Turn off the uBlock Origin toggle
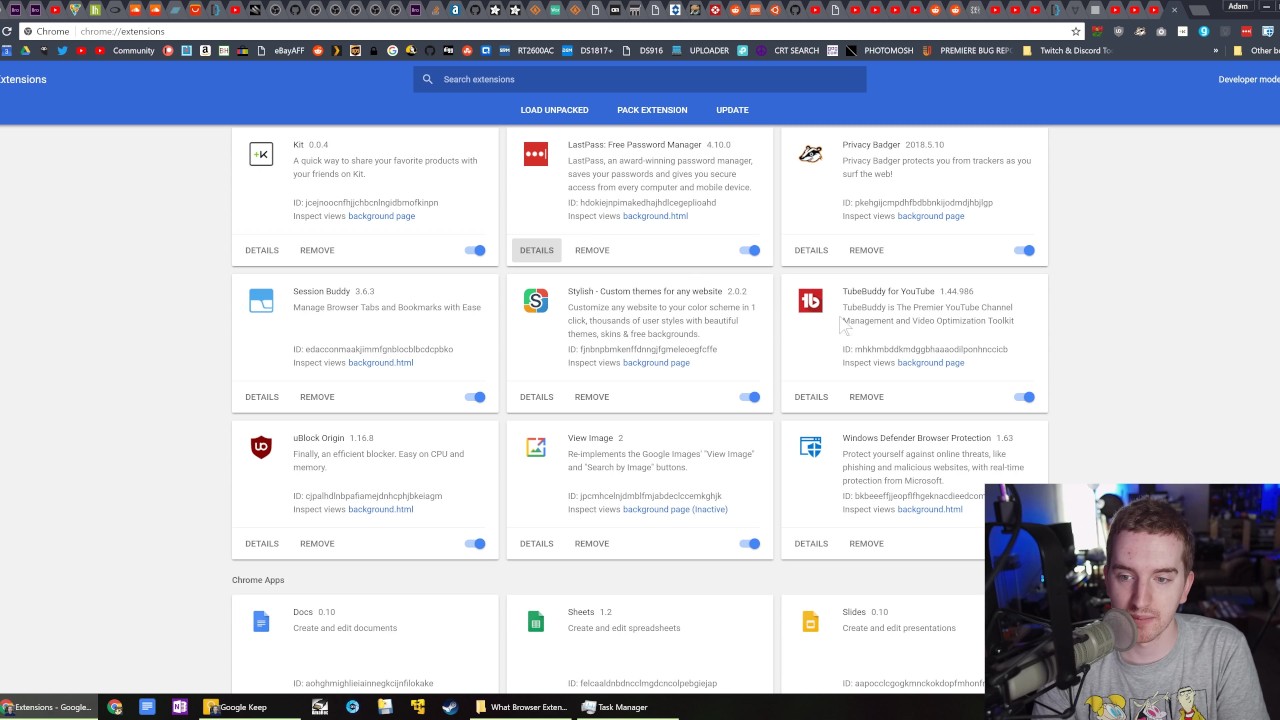 (476, 544)
